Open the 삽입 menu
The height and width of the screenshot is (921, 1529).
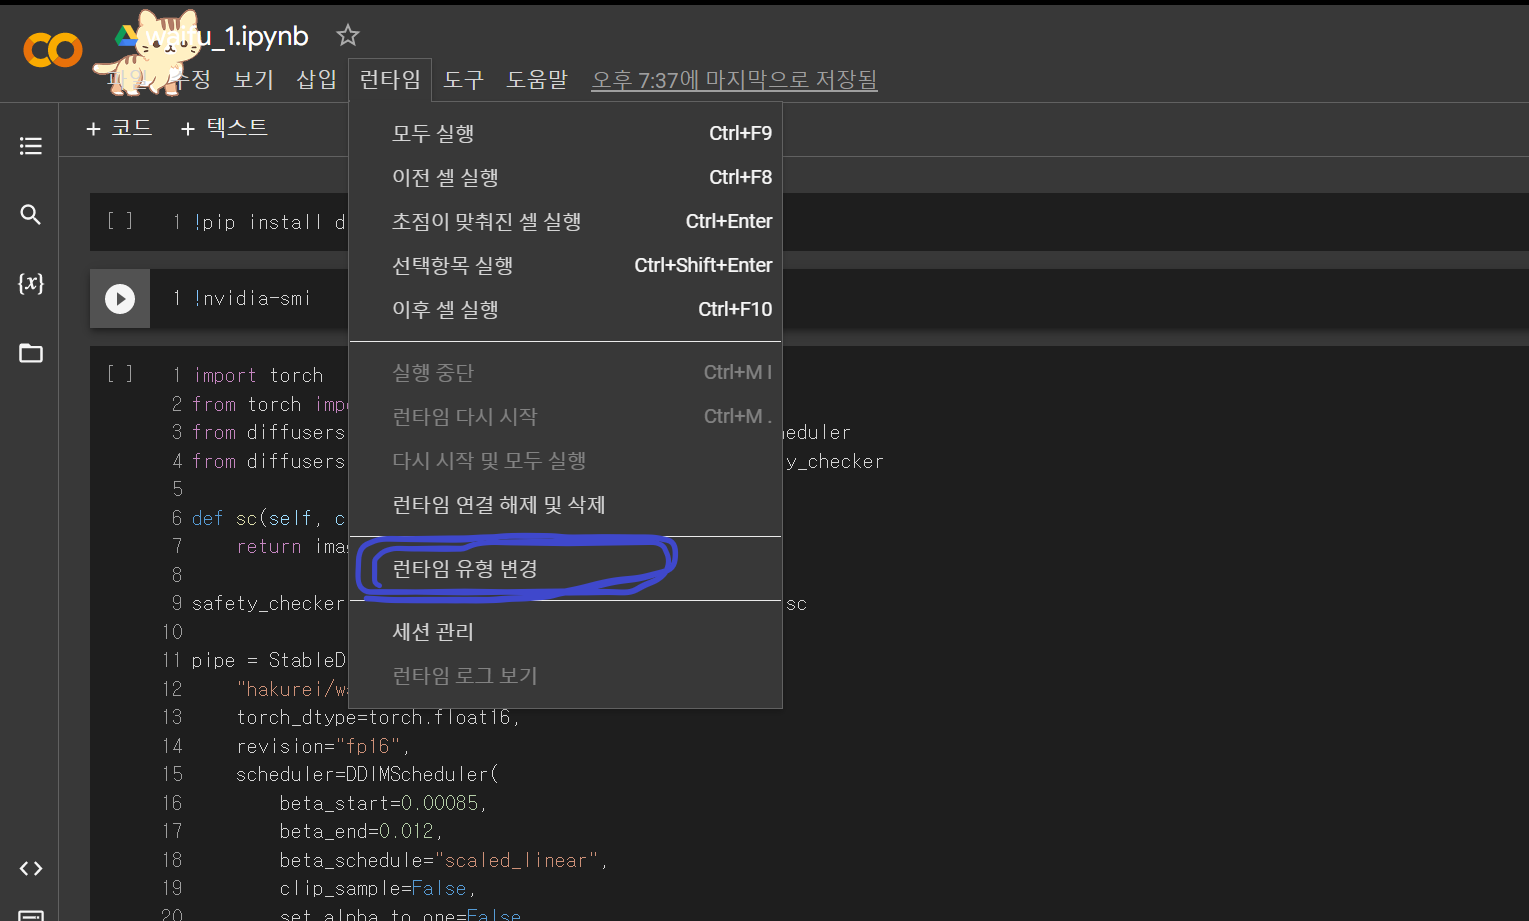[x=316, y=80]
